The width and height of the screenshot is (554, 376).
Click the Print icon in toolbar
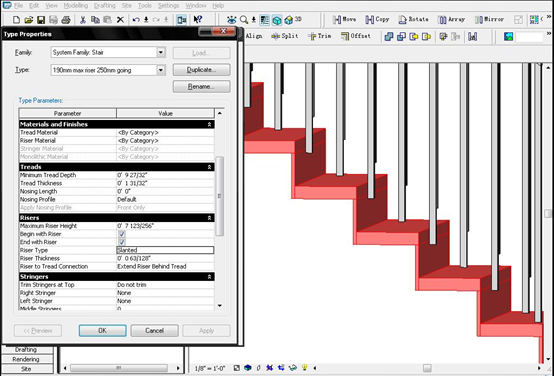66,20
